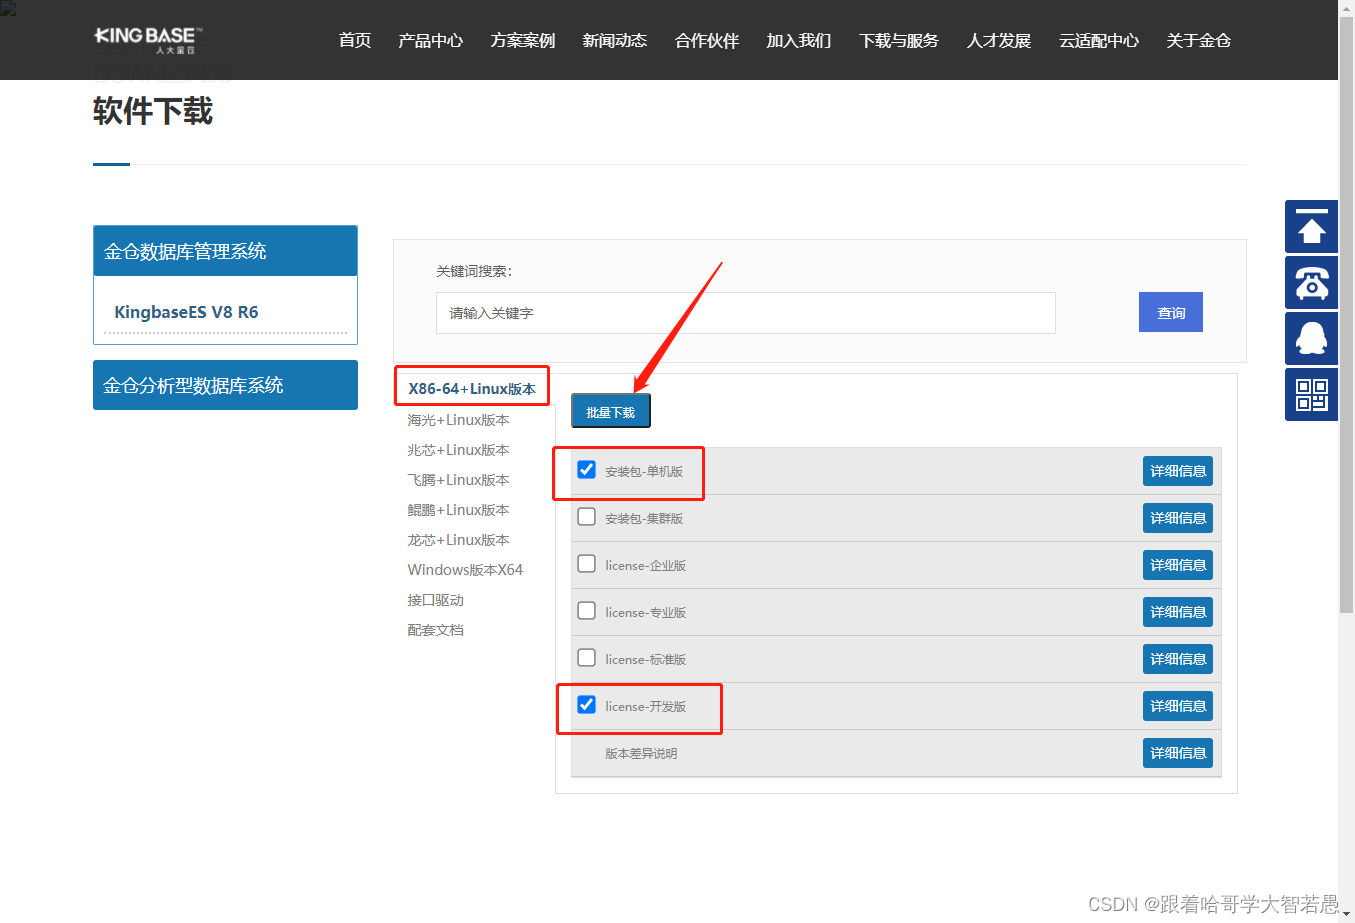Open 人才发展 menu

(998, 41)
